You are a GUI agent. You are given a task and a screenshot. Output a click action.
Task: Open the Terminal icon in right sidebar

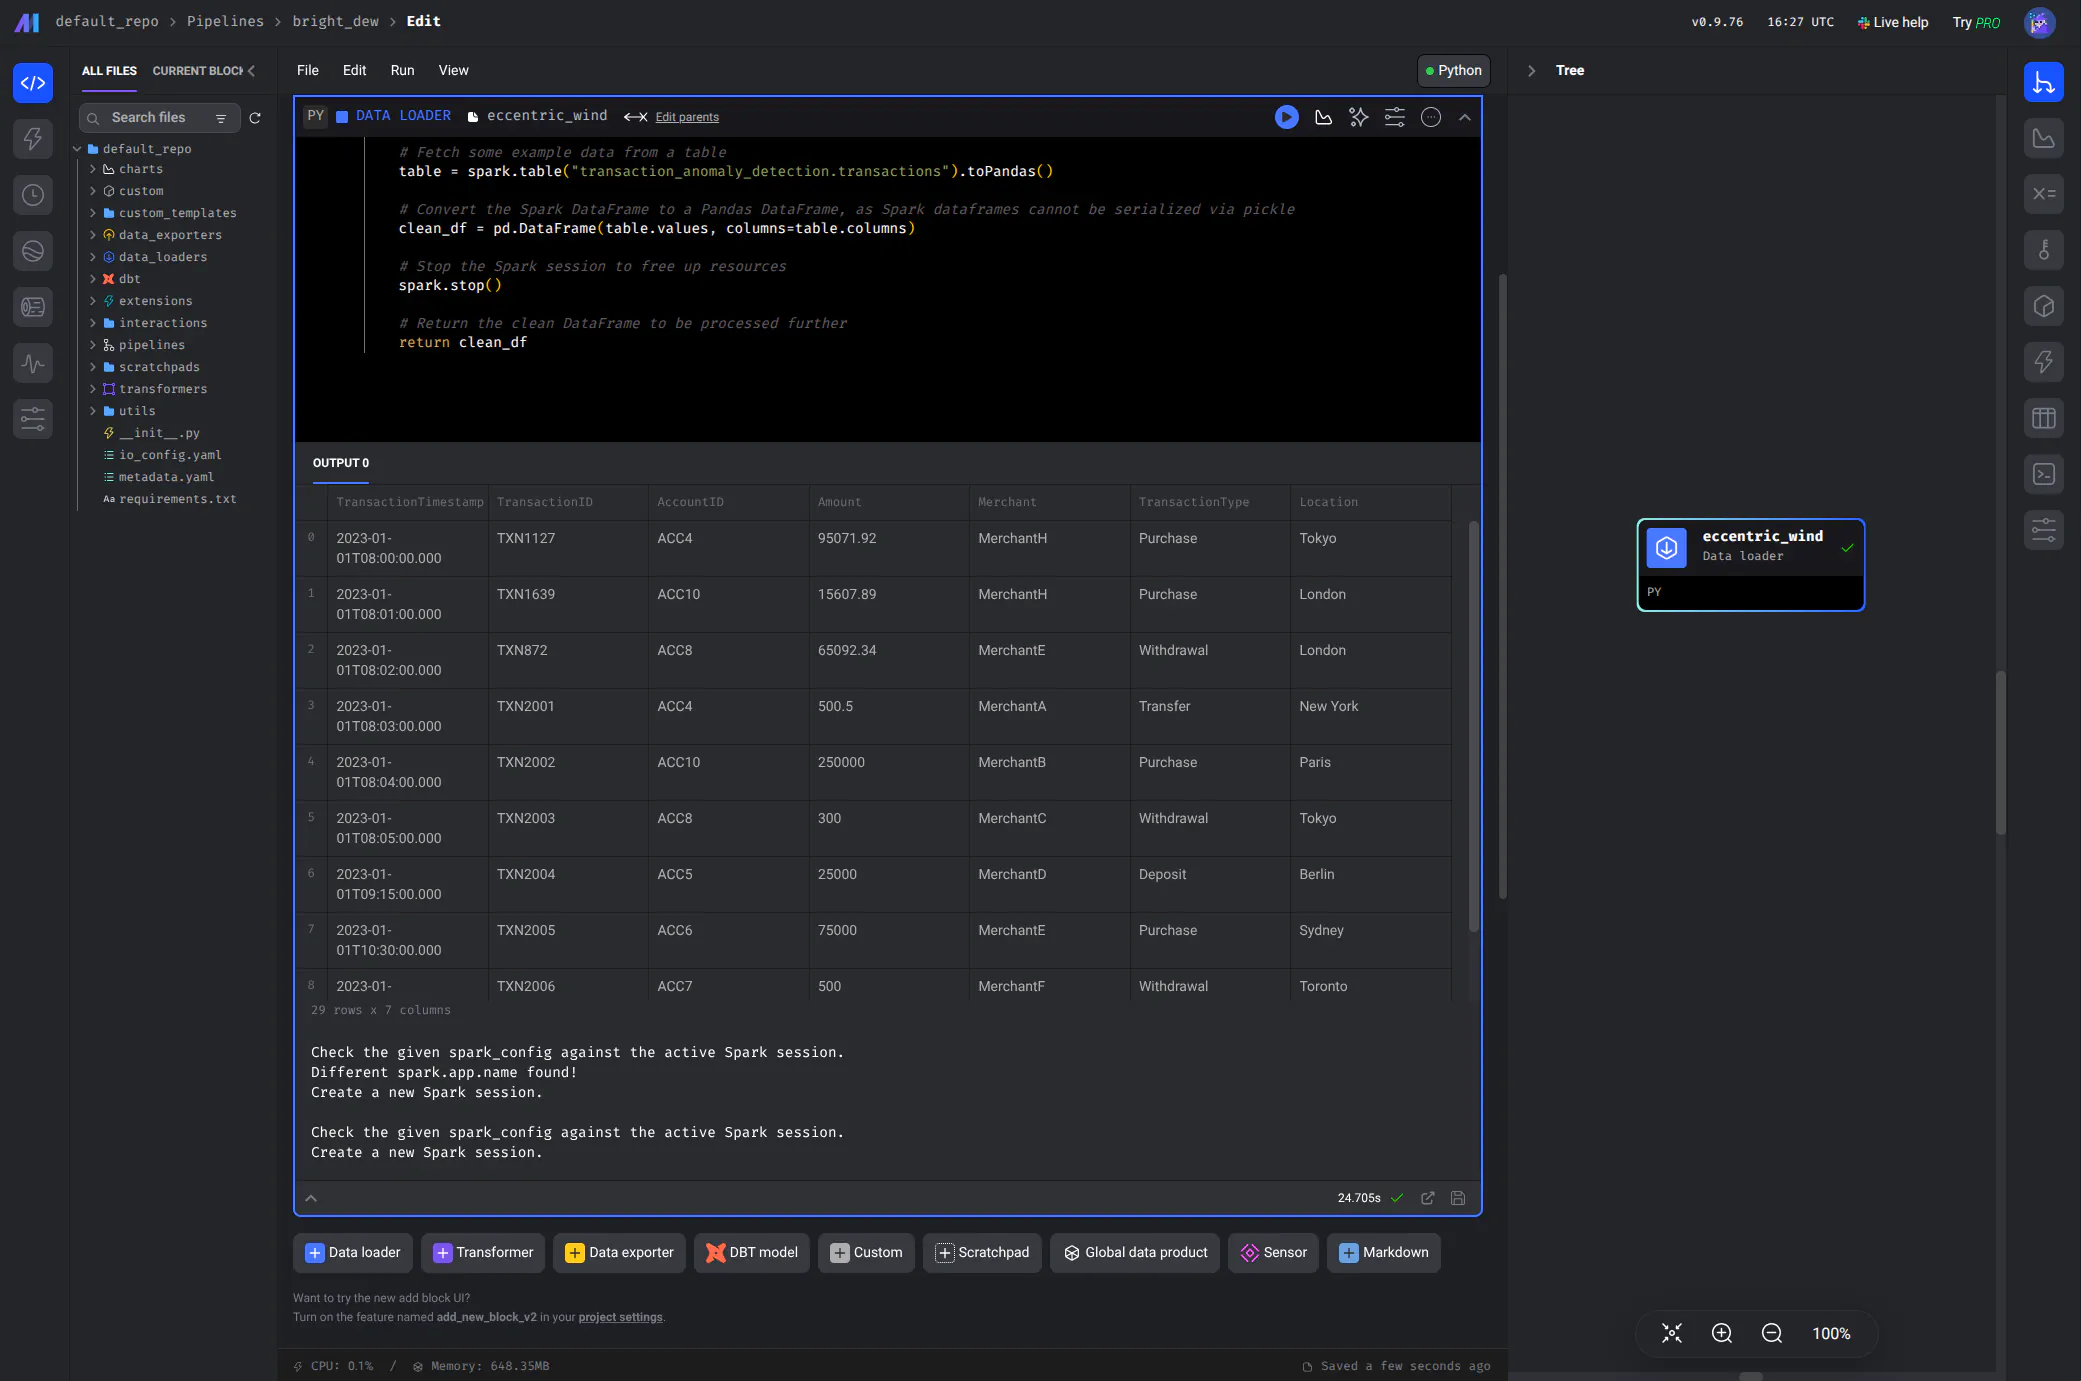click(2043, 474)
